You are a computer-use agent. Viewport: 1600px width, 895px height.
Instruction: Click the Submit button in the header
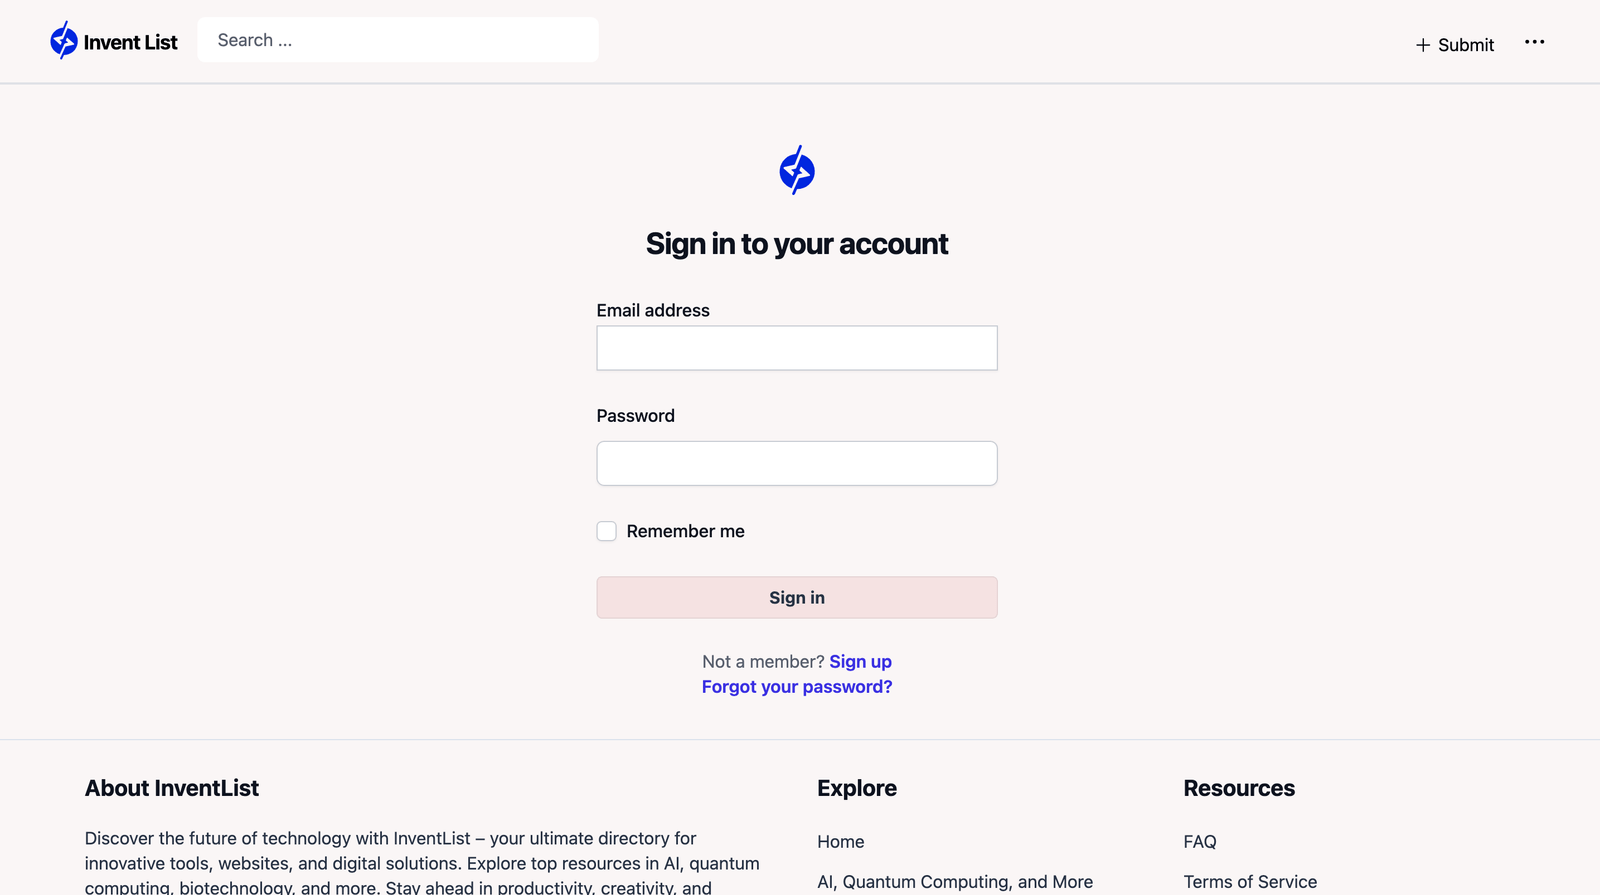tap(1455, 45)
